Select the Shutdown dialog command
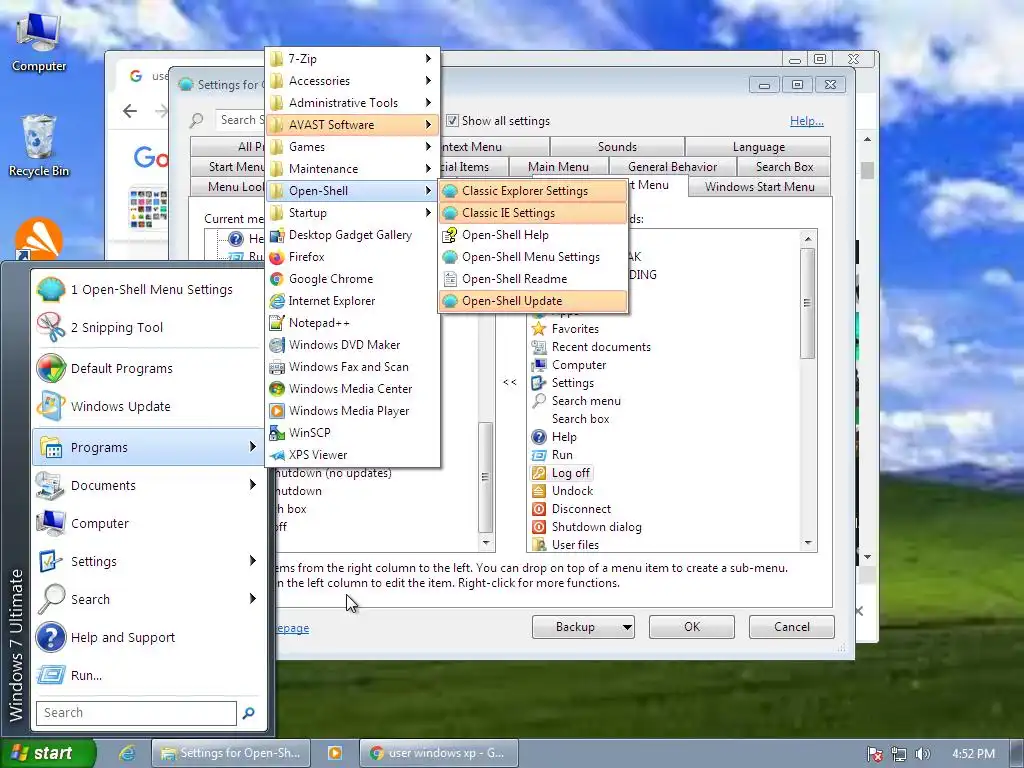Image resolution: width=1024 pixels, height=768 pixels. pyautogui.click(x=587, y=527)
